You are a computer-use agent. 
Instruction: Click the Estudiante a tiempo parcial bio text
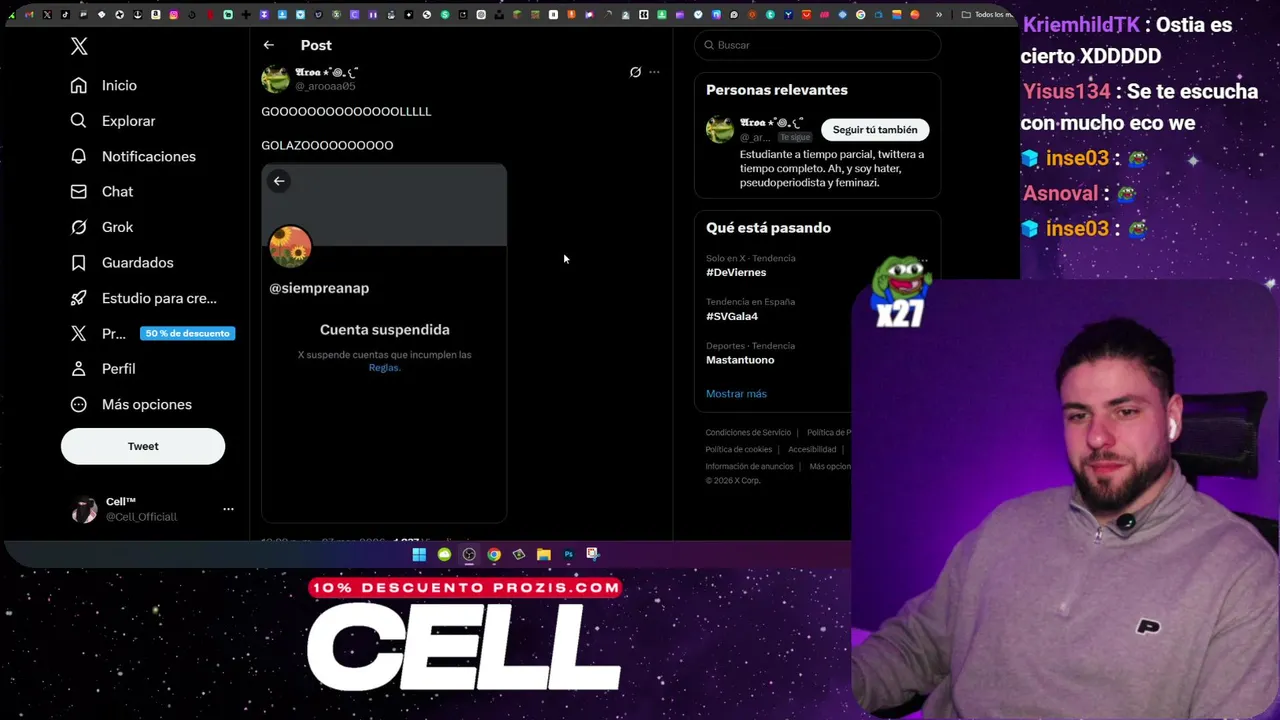(832, 169)
